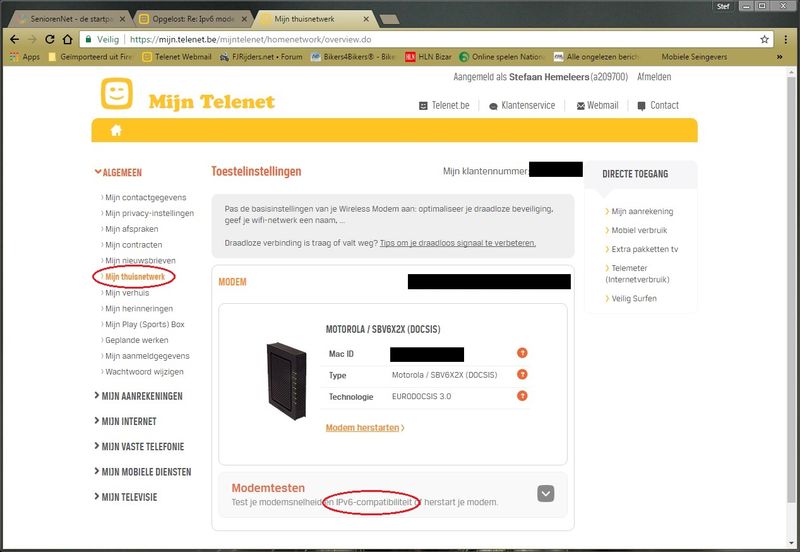Close the Mijn thuisnetwerk tab
The image size is (800, 552).
(366, 19)
